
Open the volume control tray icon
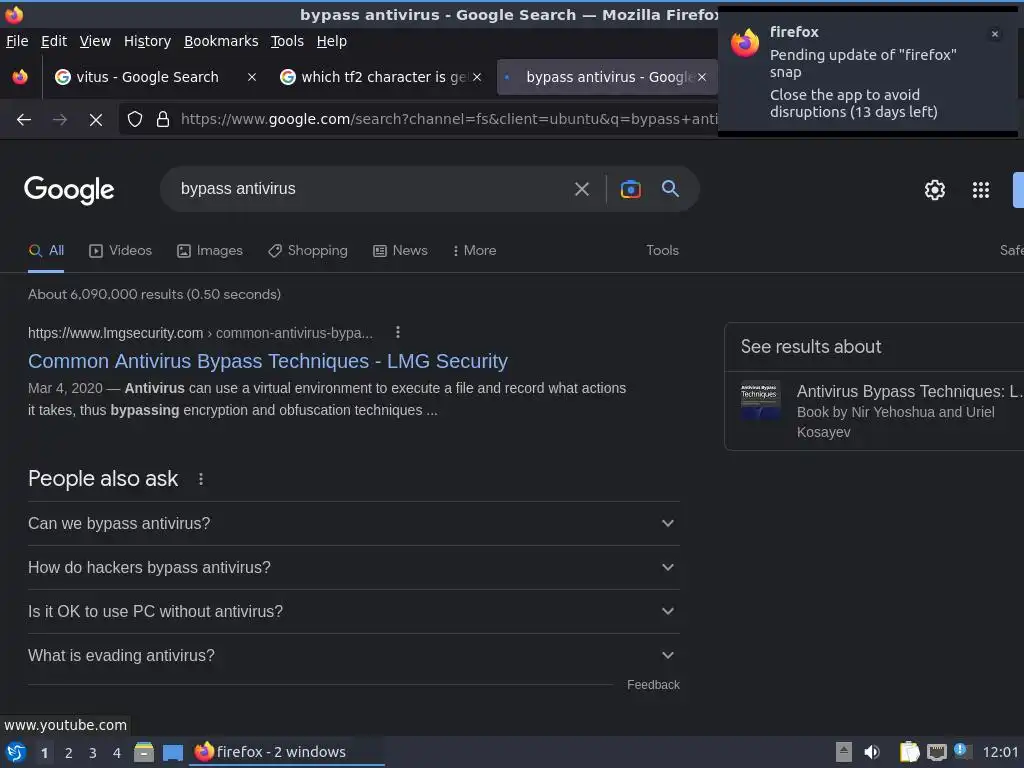point(872,752)
